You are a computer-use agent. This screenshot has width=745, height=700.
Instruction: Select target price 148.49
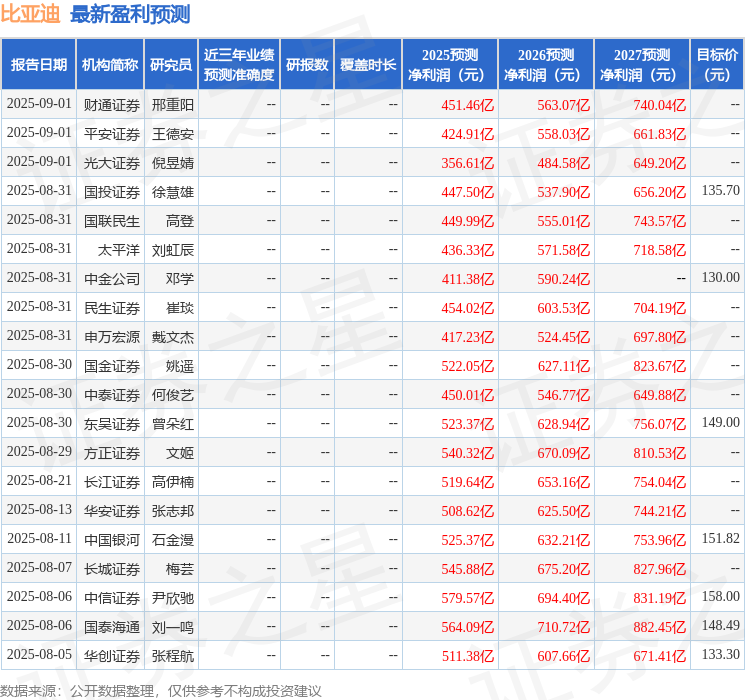[x=721, y=625]
